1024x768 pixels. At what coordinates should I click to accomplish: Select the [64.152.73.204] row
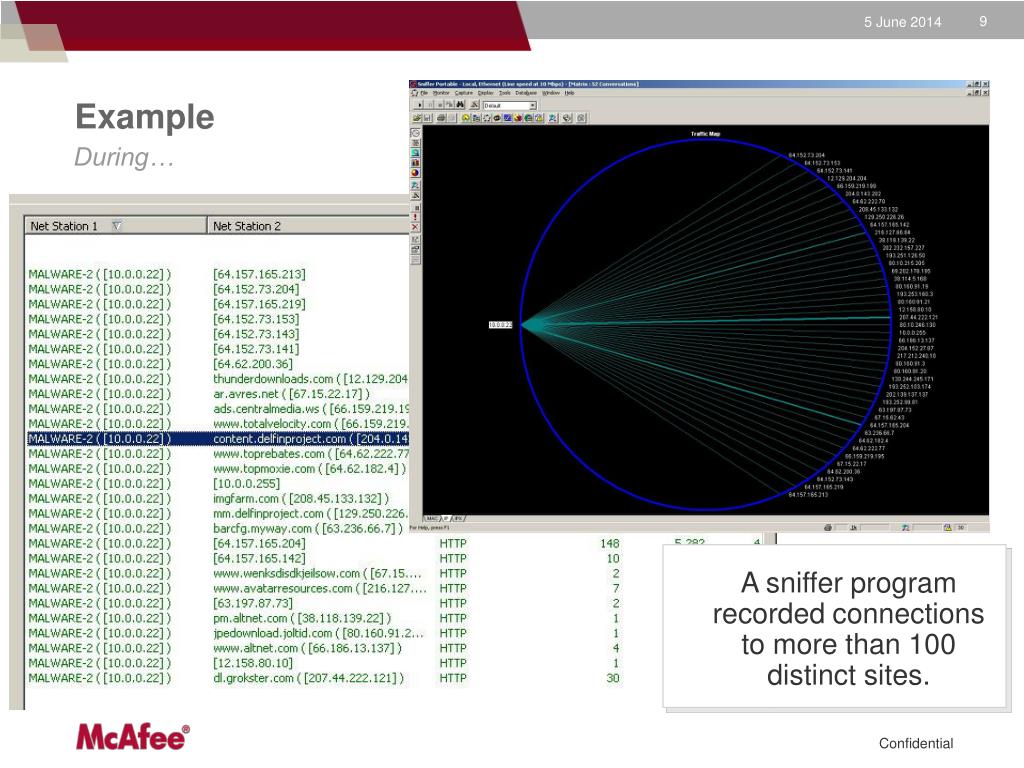click(218, 289)
